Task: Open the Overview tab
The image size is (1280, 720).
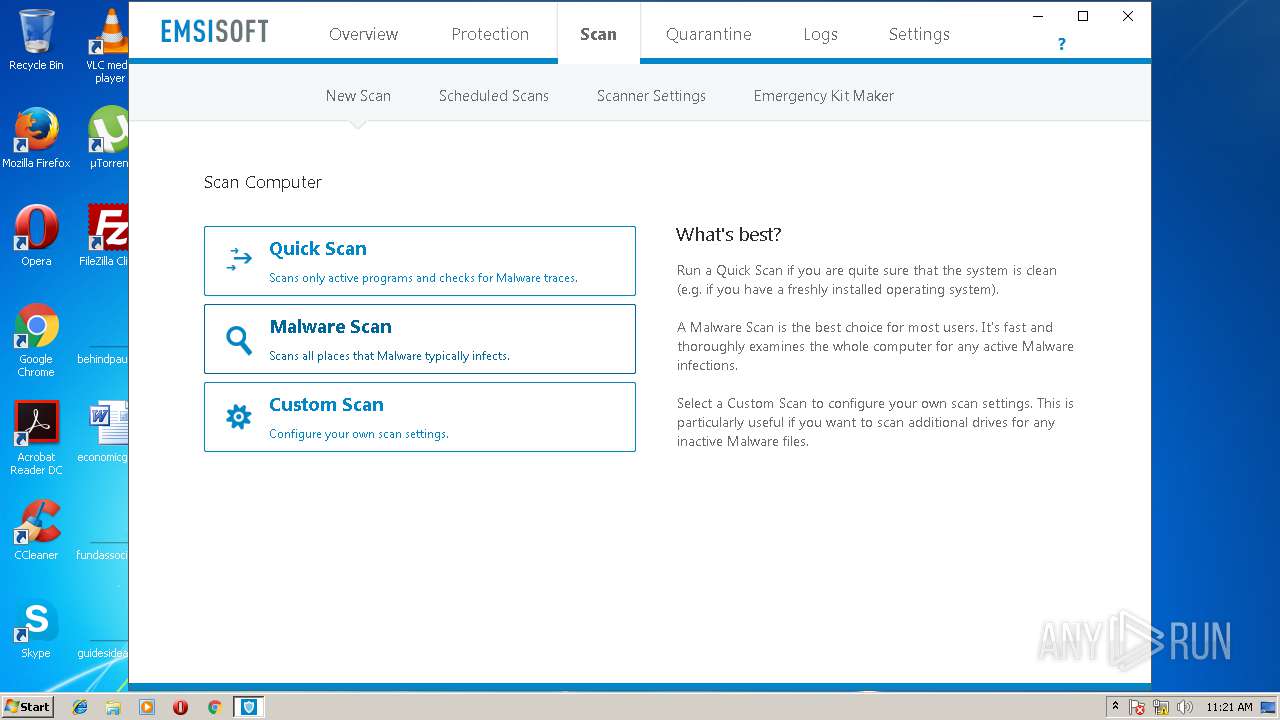Action: coord(364,34)
